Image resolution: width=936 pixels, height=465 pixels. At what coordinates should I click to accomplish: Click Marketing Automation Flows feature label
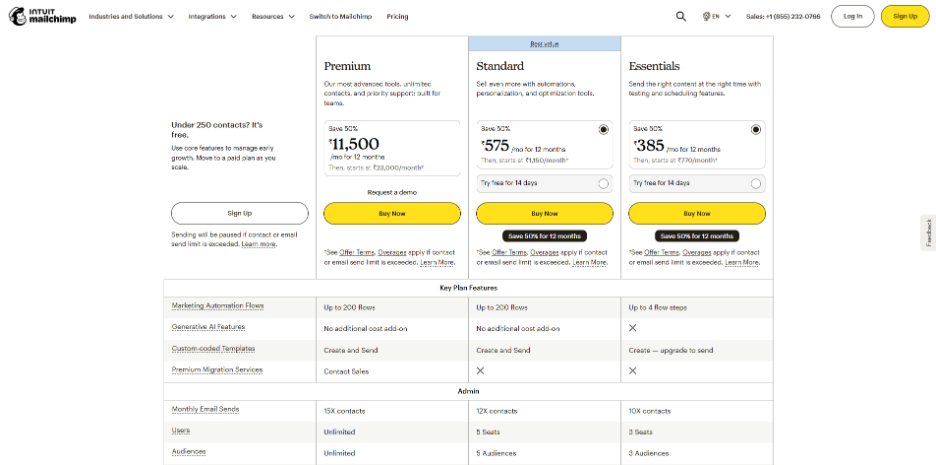[218, 306]
